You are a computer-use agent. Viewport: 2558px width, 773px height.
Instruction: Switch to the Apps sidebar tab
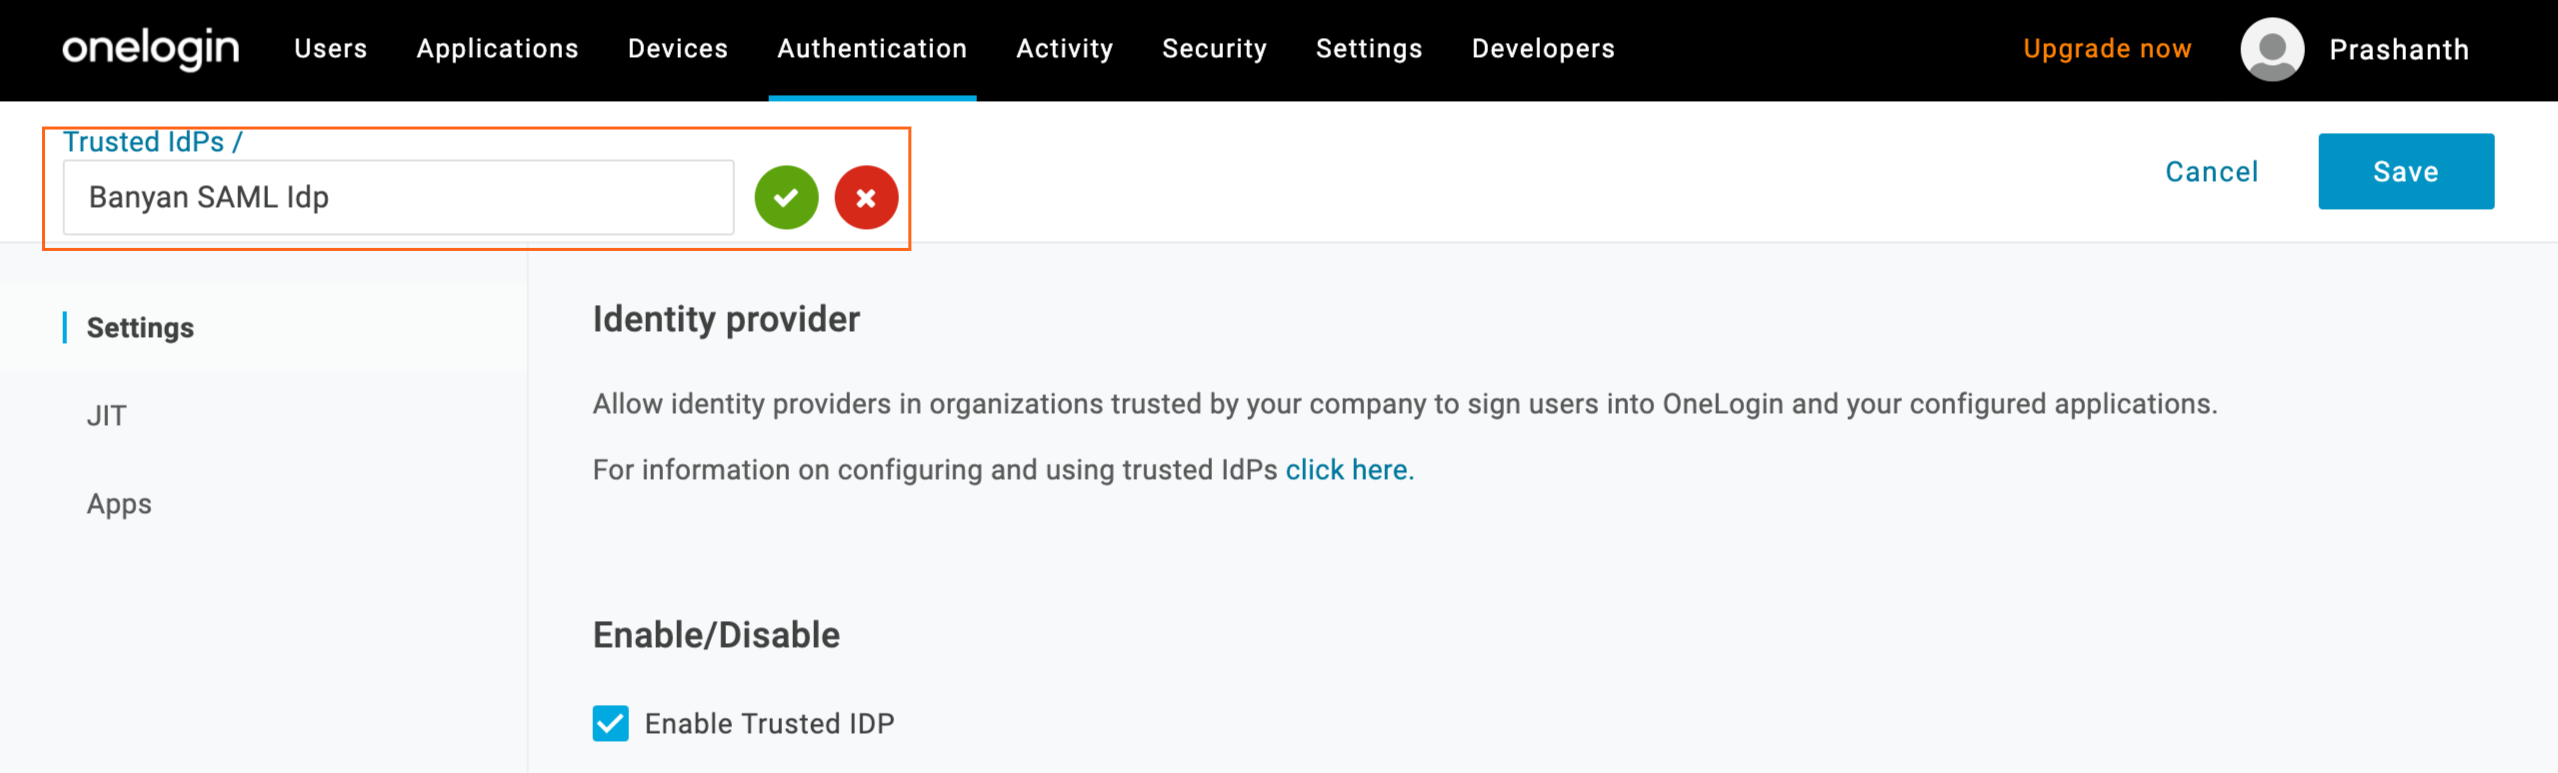119,504
